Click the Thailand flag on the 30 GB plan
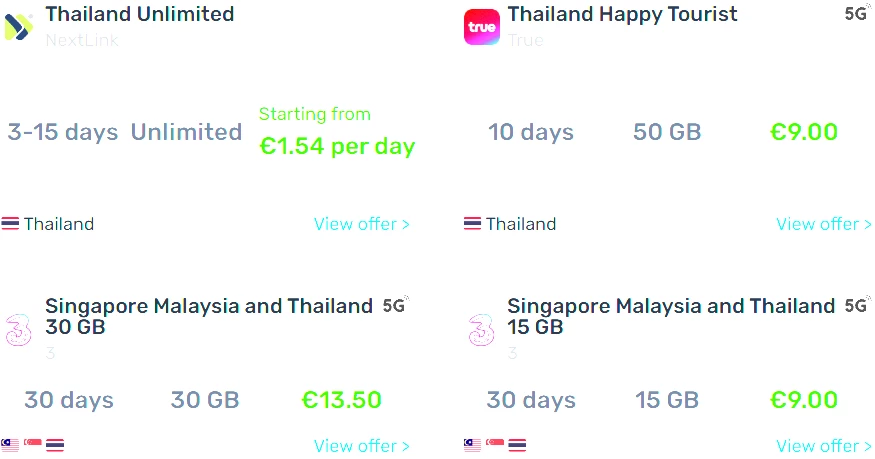The image size is (875, 459). point(55,445)
